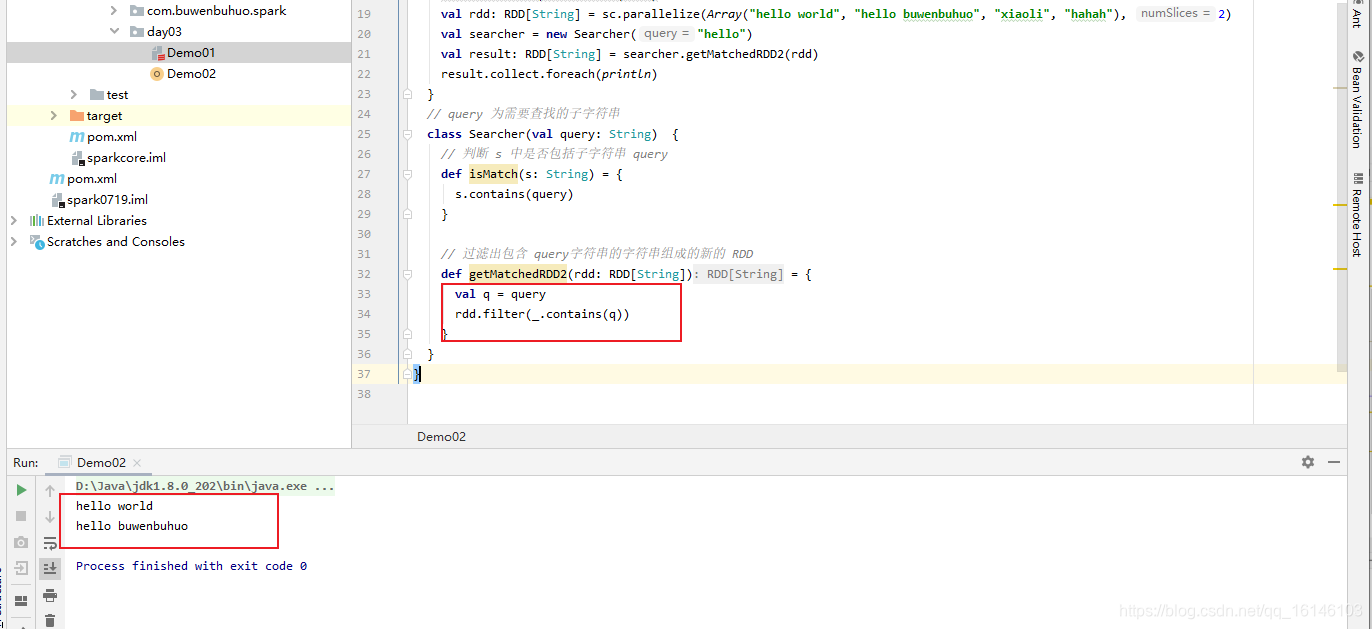This screenshot has width=1372, height=629.
Task: Click the grey Stop process icon
Action: [21, 516]
